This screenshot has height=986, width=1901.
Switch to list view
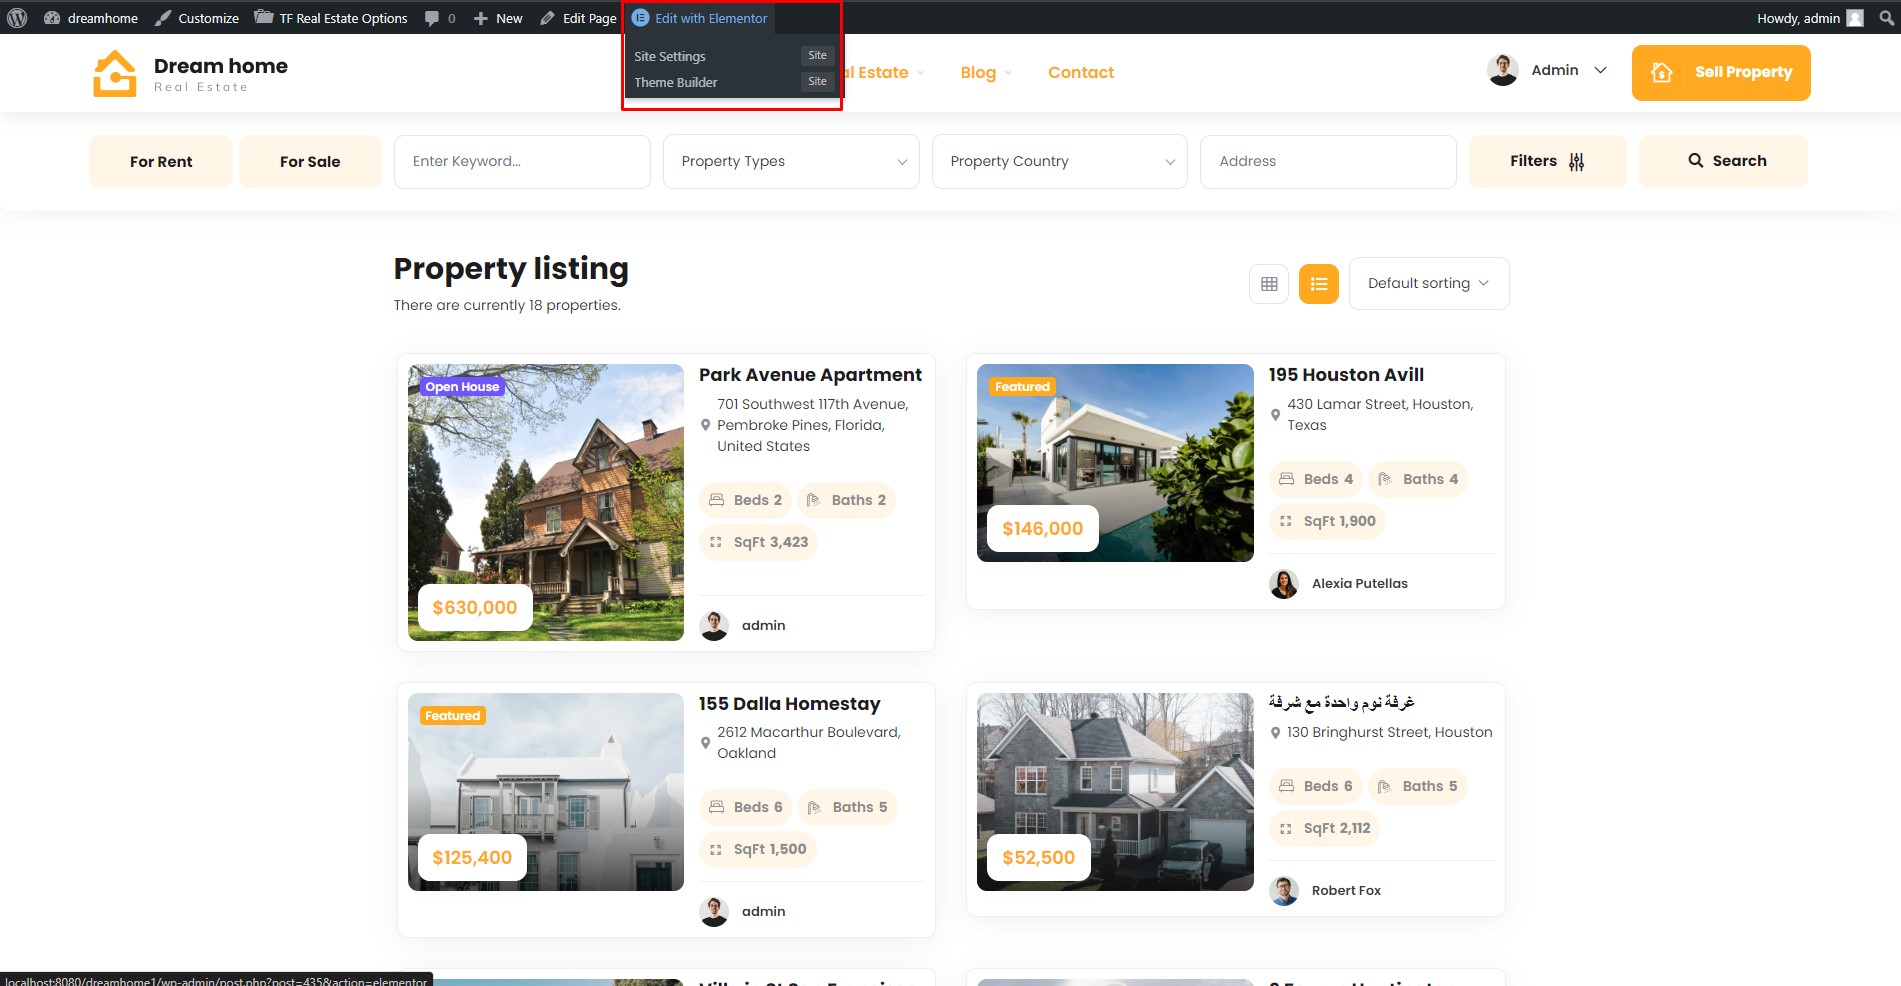(x=1319, y=284)
